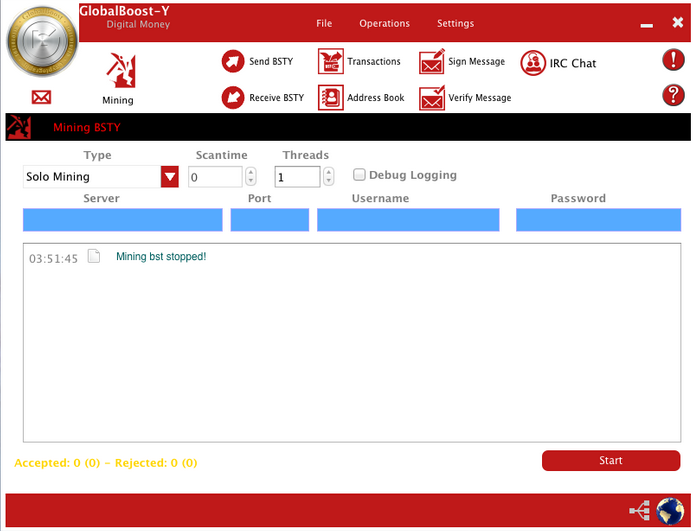The width and height of the screenshot is (695, 531).
Task: Enable the Debug Logging checkbox
Action: pyautogui.click(x=359, y=175)
